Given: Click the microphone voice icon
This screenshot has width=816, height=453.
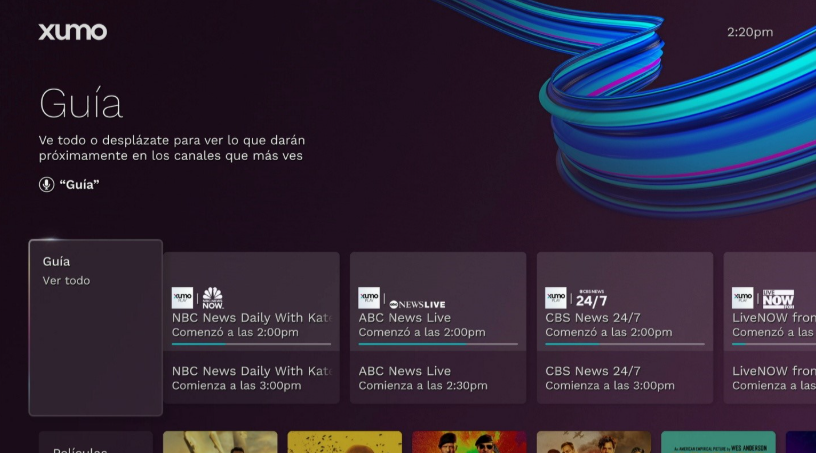Looking at the screenshot, I should 46,184.
